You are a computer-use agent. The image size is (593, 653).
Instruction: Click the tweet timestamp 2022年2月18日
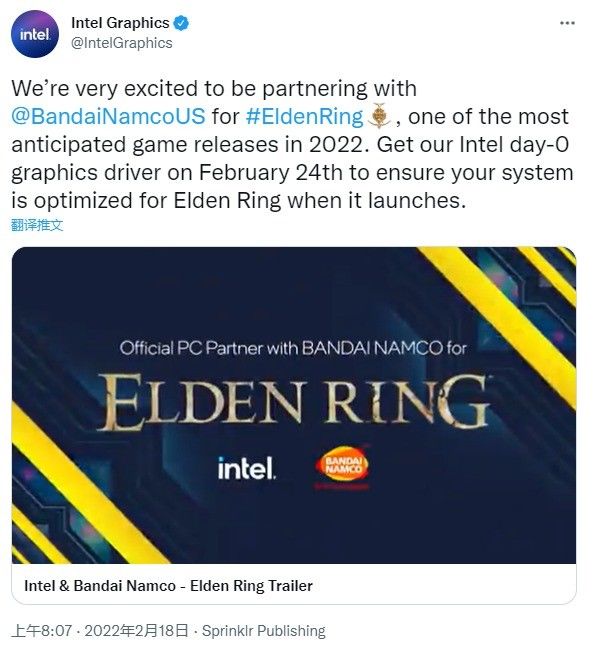[136, 631]
